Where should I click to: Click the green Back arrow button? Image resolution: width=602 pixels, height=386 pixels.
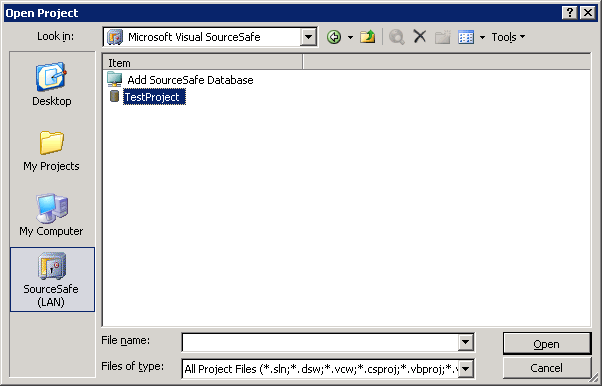334,37
